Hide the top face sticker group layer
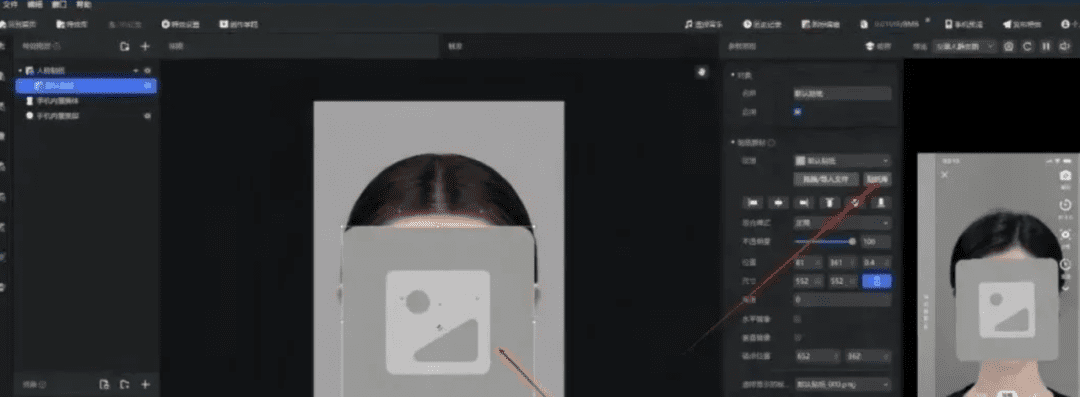The image size is (1080, 397). point(147,70)
